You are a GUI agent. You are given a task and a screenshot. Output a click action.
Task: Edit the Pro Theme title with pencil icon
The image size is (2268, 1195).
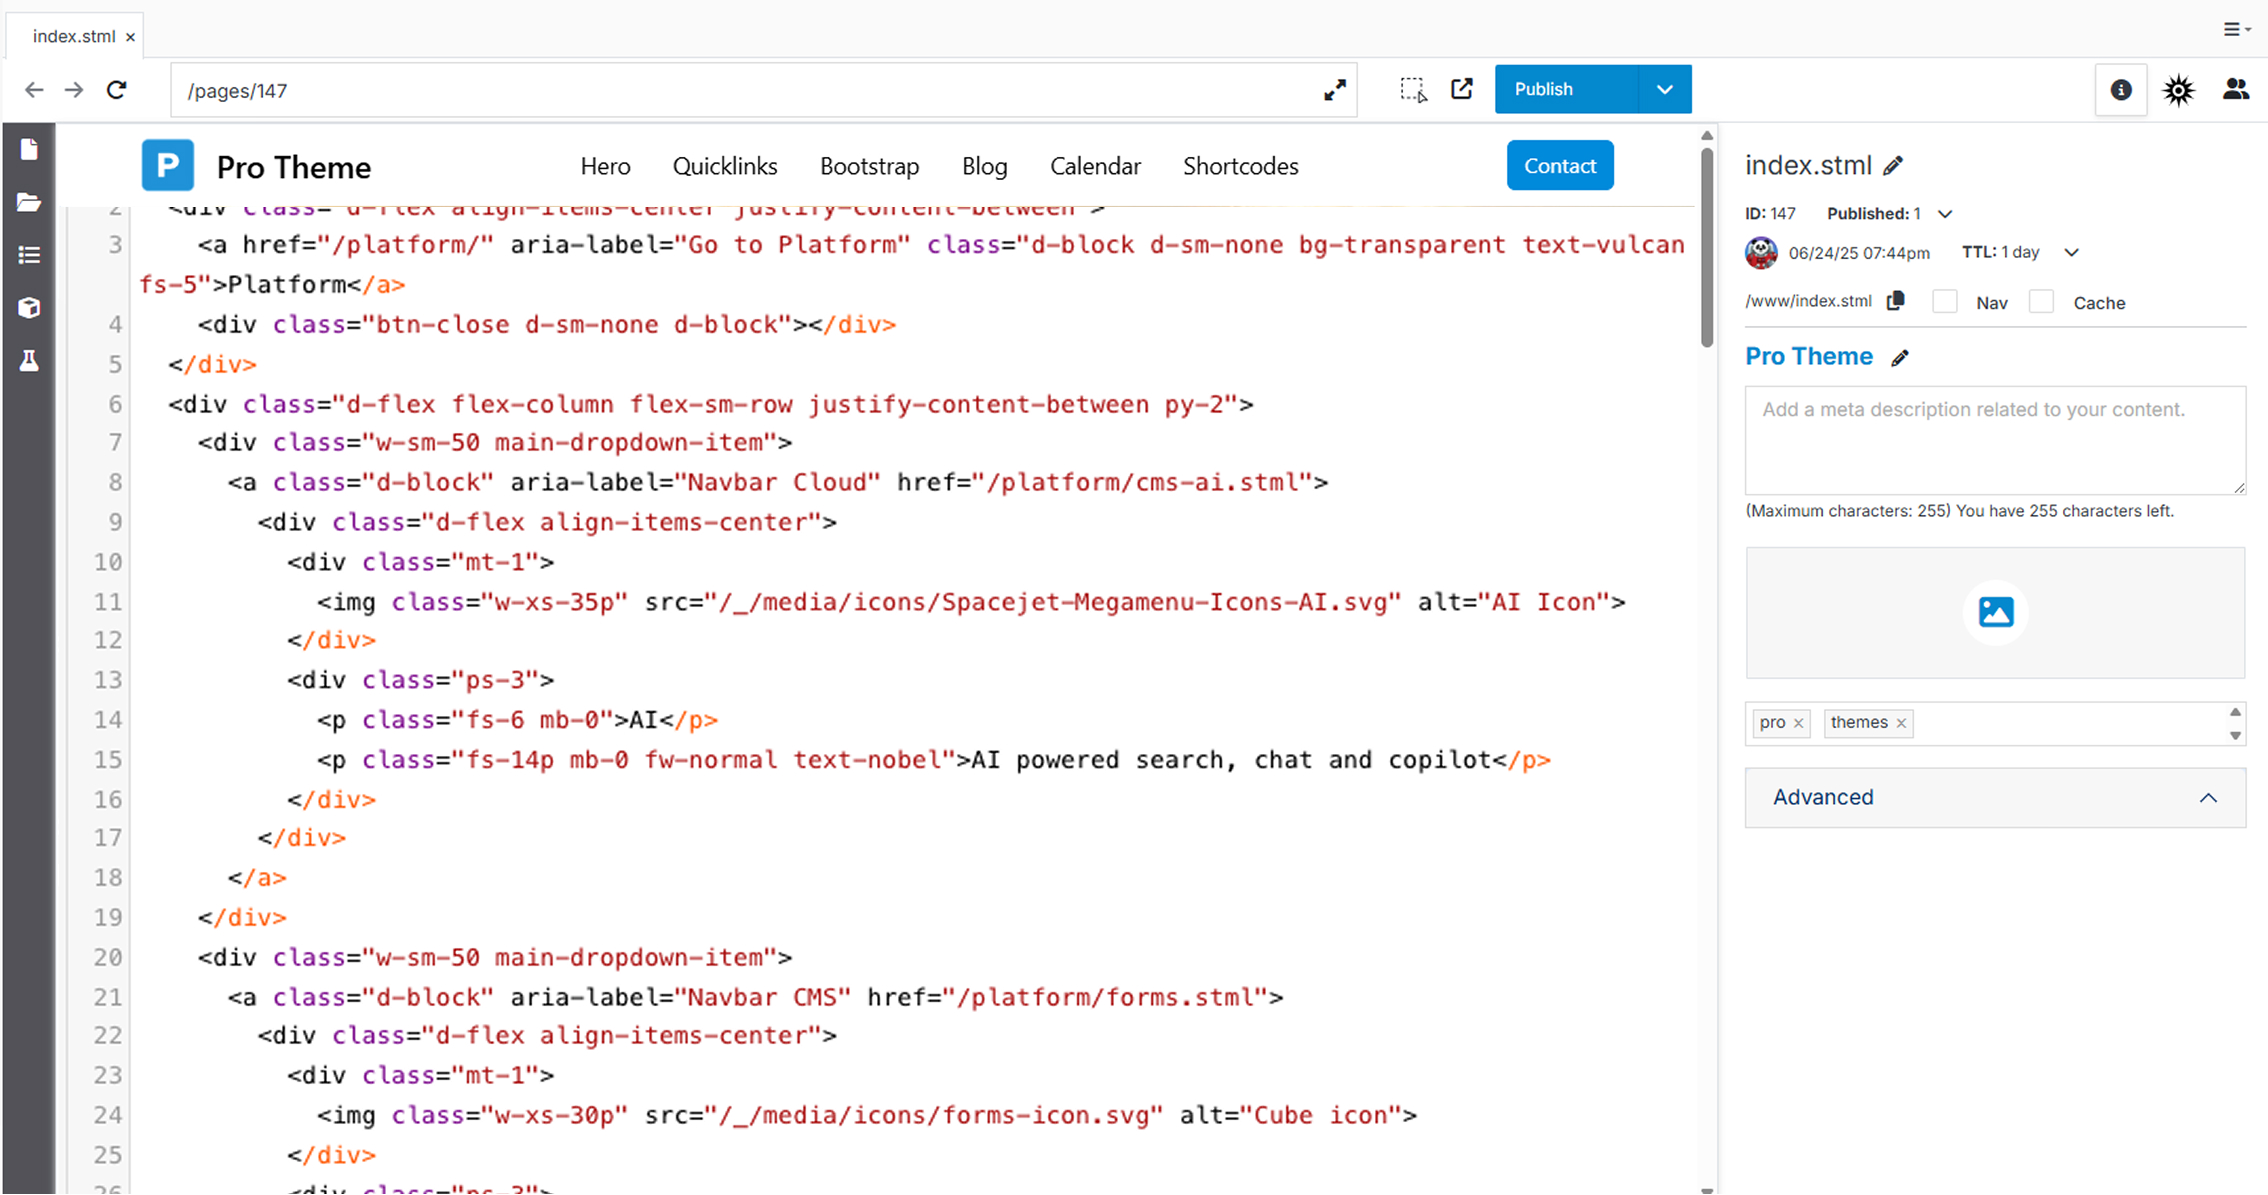1900,358
